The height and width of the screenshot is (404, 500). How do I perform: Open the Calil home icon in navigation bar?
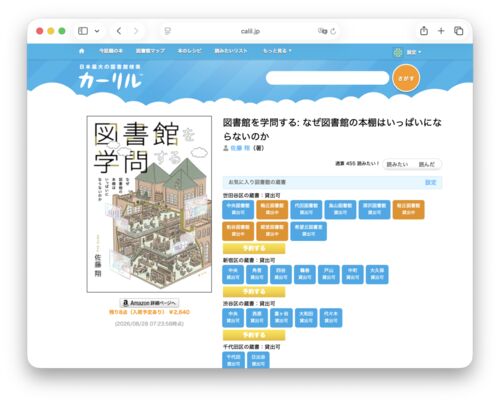tap(82, 51)
